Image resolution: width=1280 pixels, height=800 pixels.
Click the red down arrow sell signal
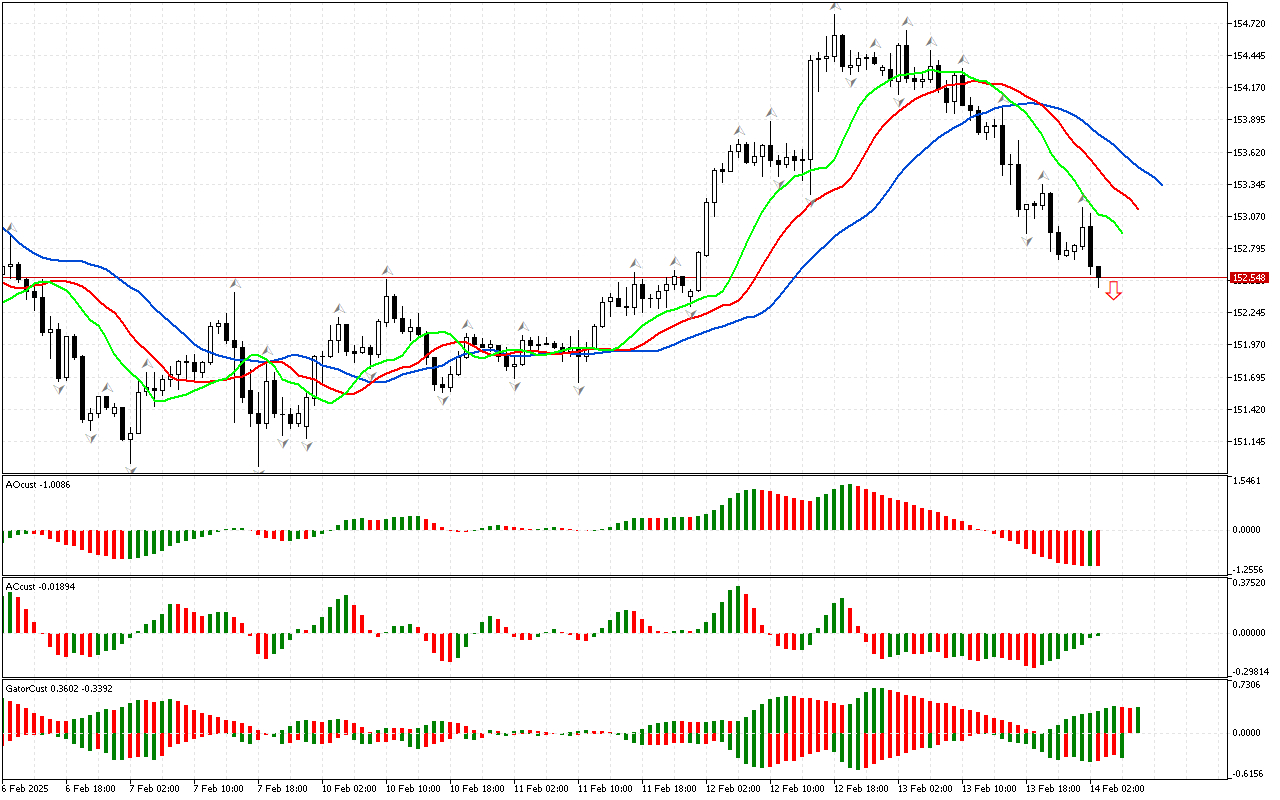[1113, 291]
